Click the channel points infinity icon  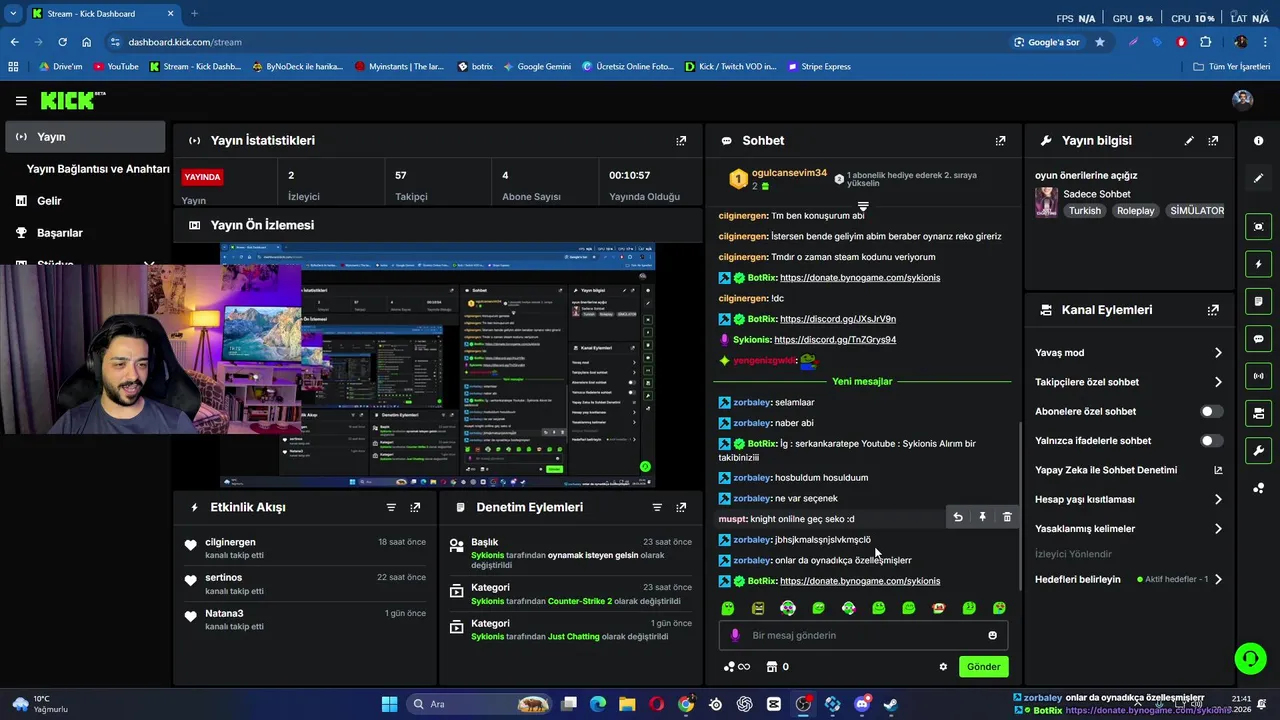click(736, 667)
